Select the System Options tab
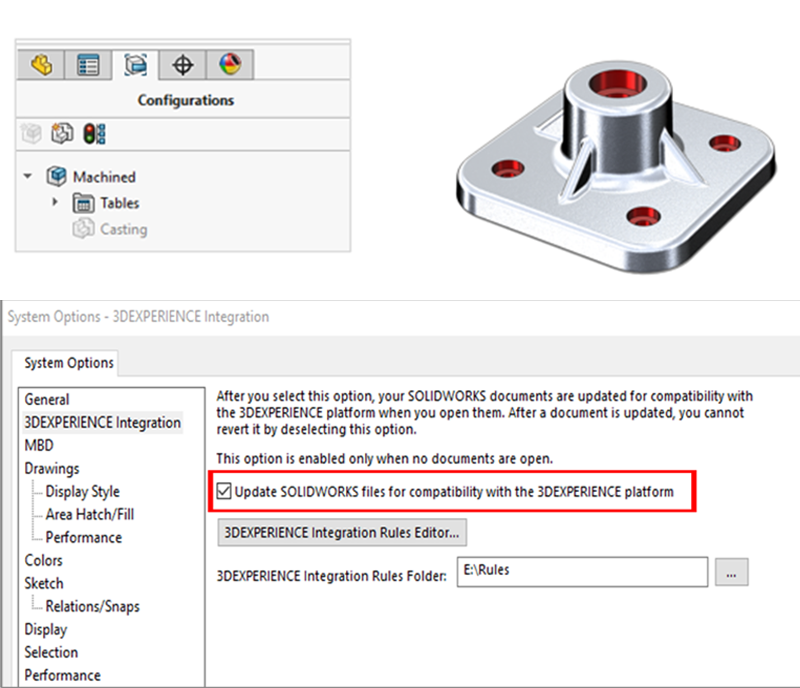This screenshot has width=800, height=688. coord(69,363)
